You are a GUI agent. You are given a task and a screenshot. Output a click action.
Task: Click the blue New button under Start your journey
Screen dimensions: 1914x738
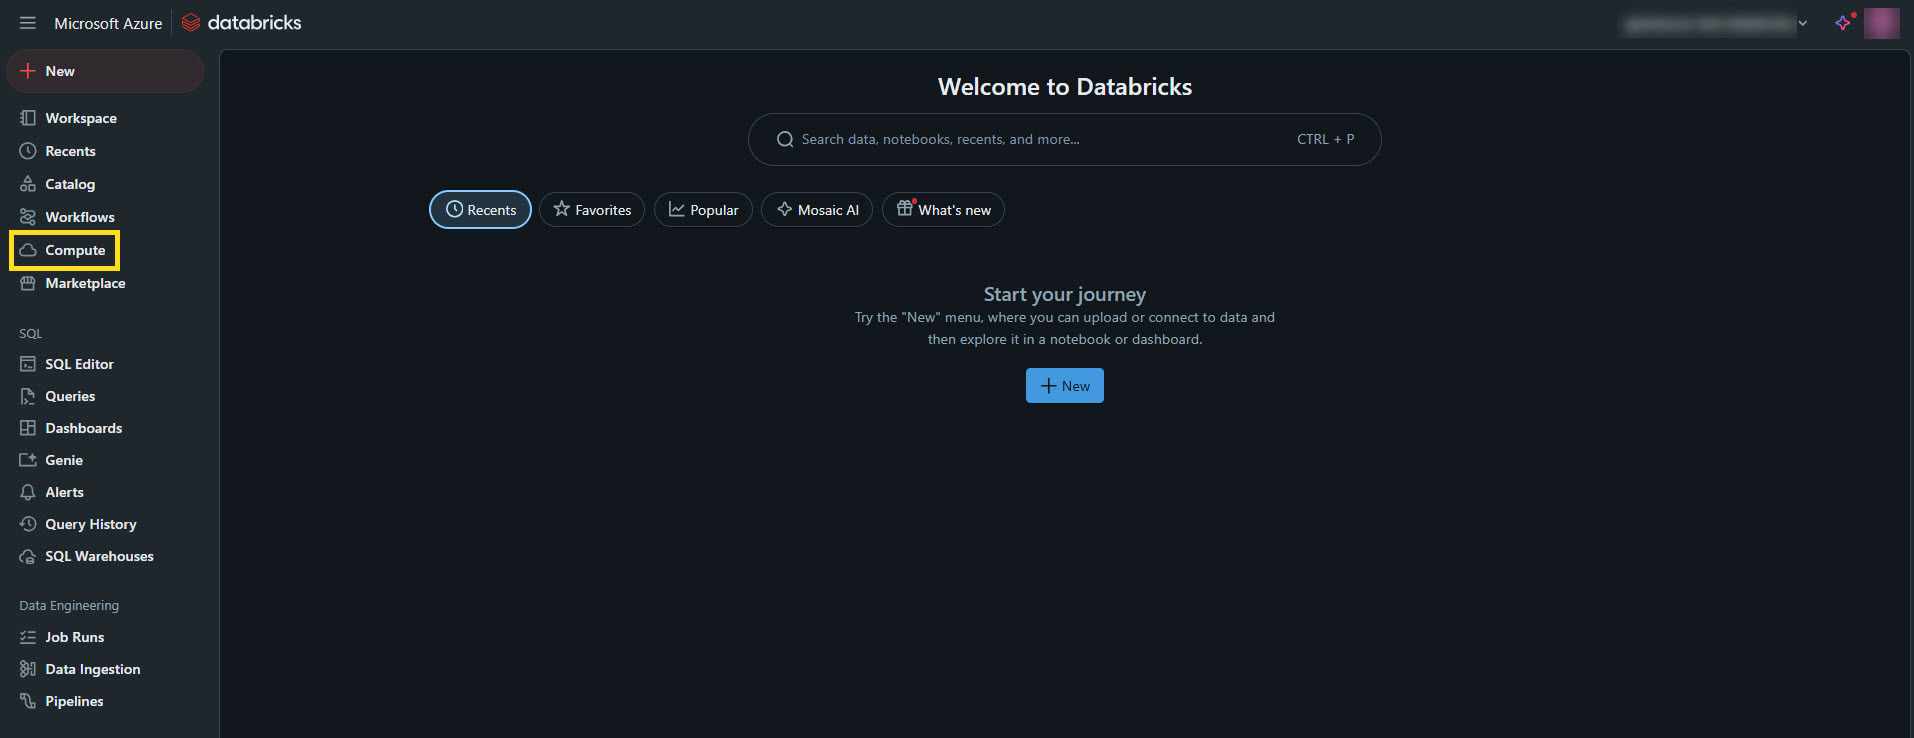(x=1065, y=385)
